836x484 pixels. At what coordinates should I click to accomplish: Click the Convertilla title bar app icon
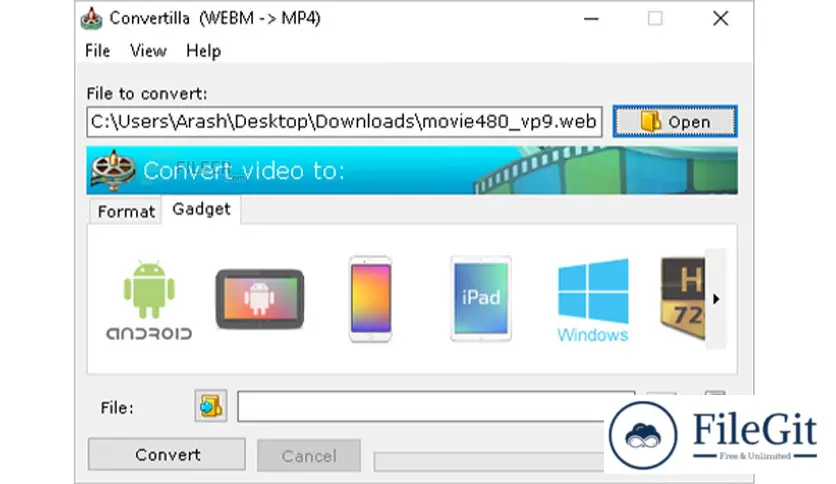(x=91, y=19)
